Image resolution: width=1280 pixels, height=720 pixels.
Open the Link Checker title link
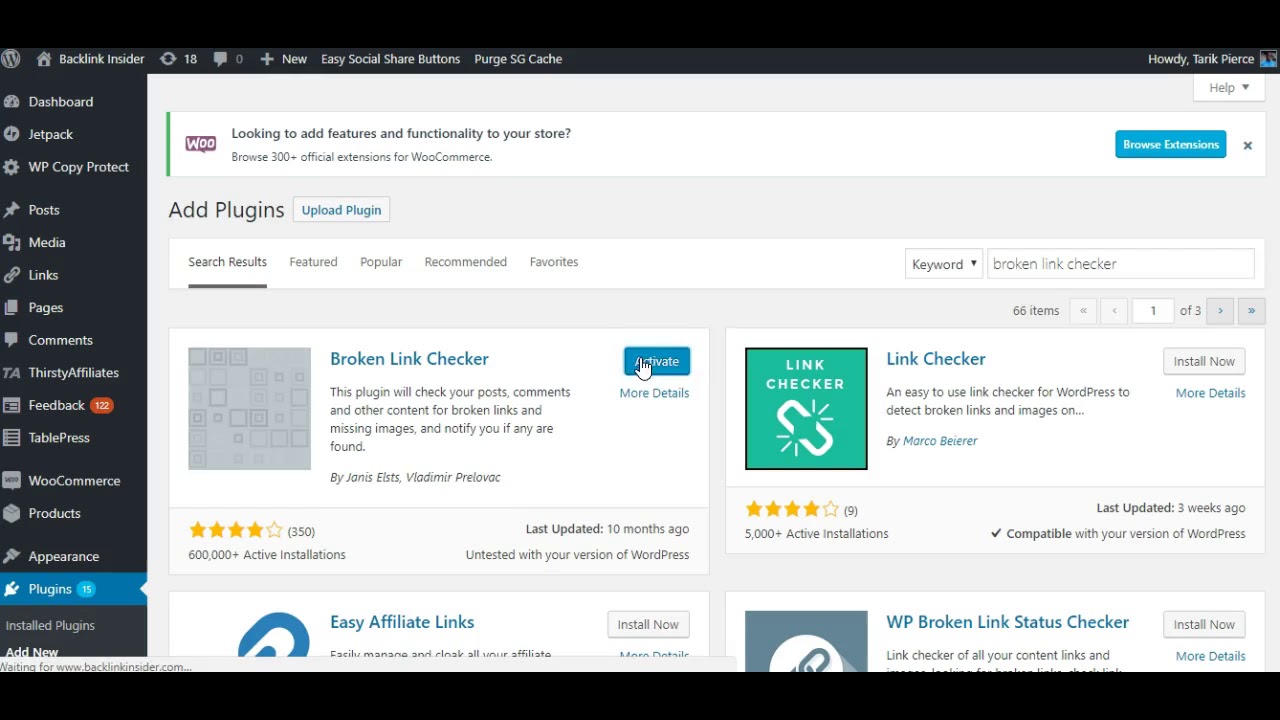(936, 359)
